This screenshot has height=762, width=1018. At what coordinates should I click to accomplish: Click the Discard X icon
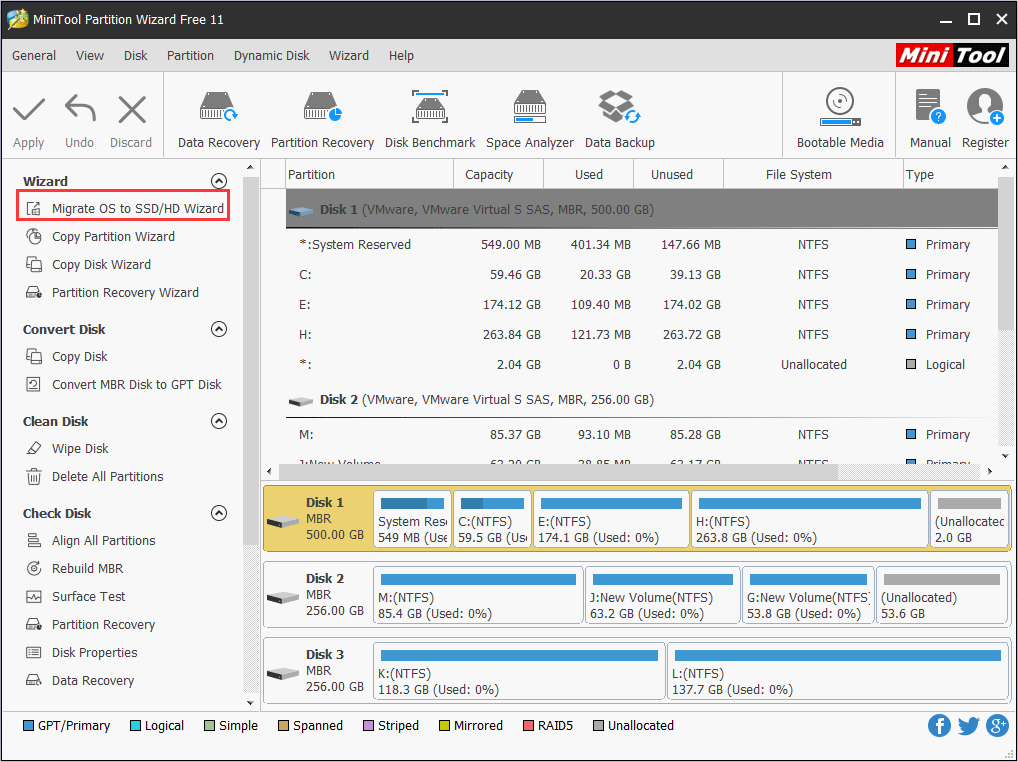point(132,109)
